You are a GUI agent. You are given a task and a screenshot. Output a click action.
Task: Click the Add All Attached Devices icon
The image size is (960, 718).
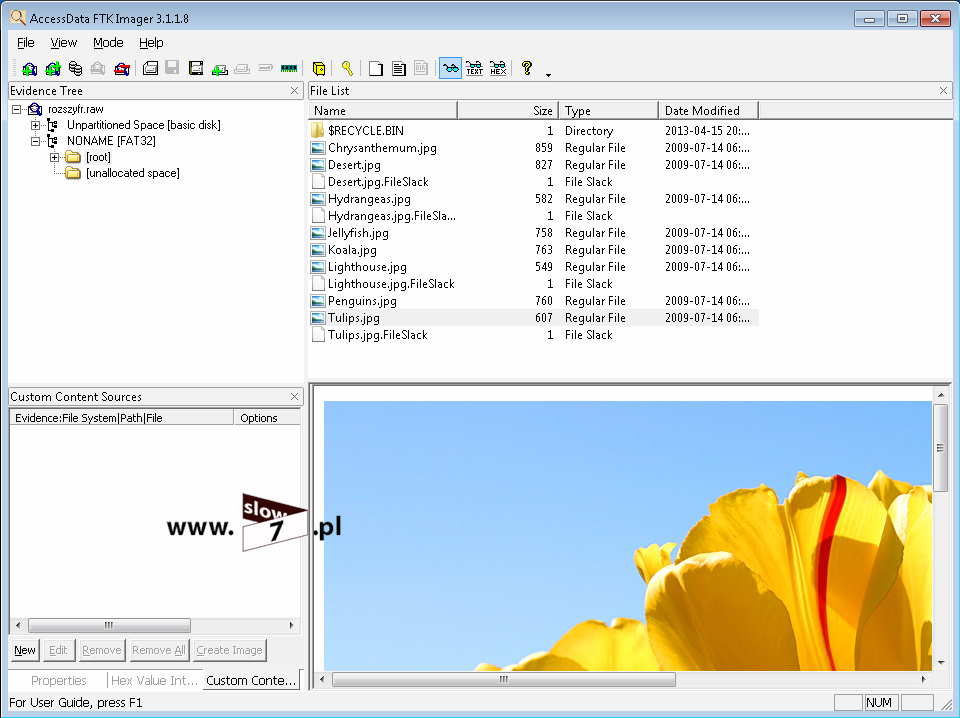(x=52, y=69)
